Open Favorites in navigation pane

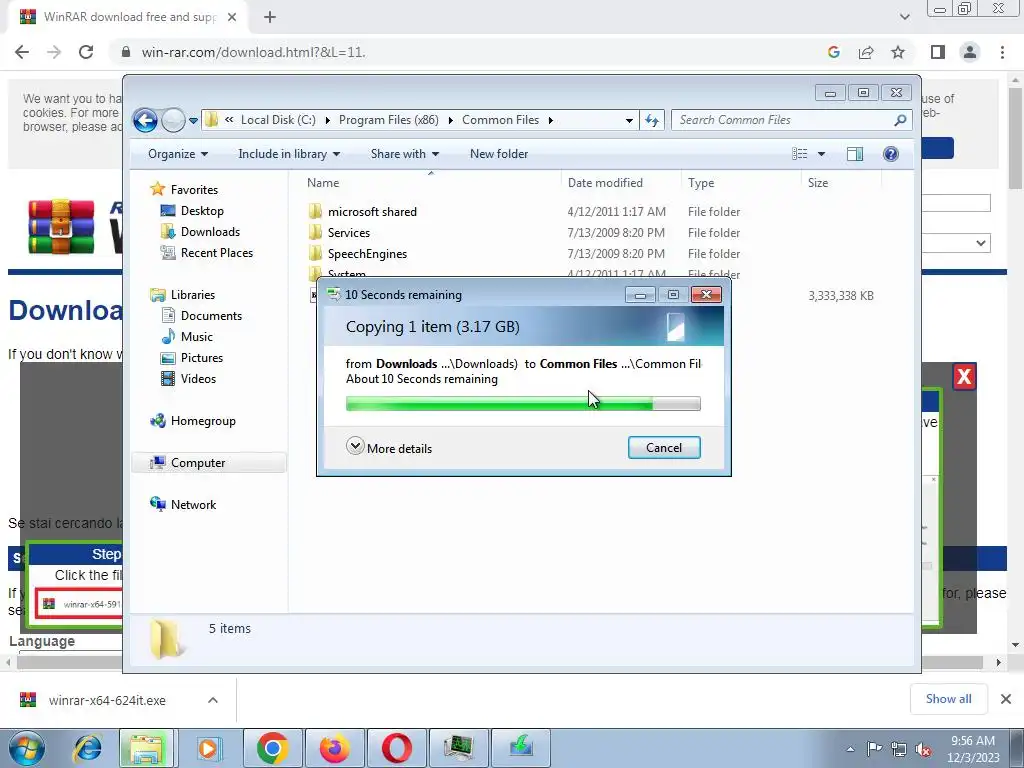[194, 190]
